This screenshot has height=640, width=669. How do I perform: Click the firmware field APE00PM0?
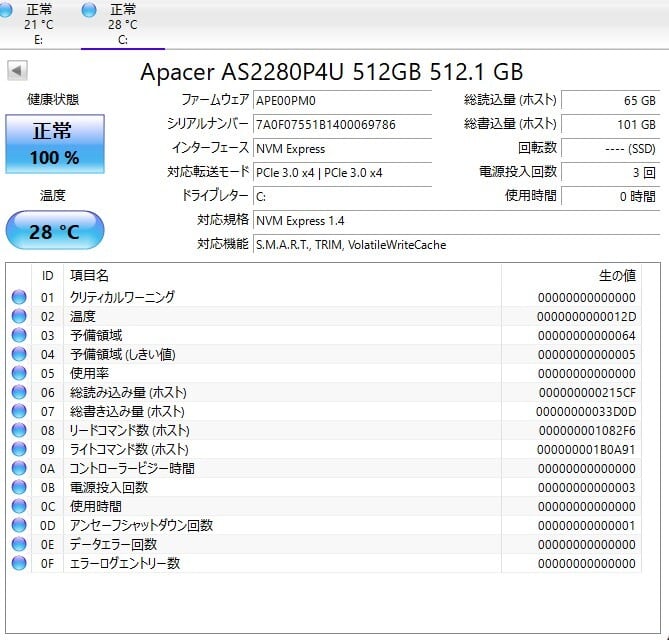340,100
